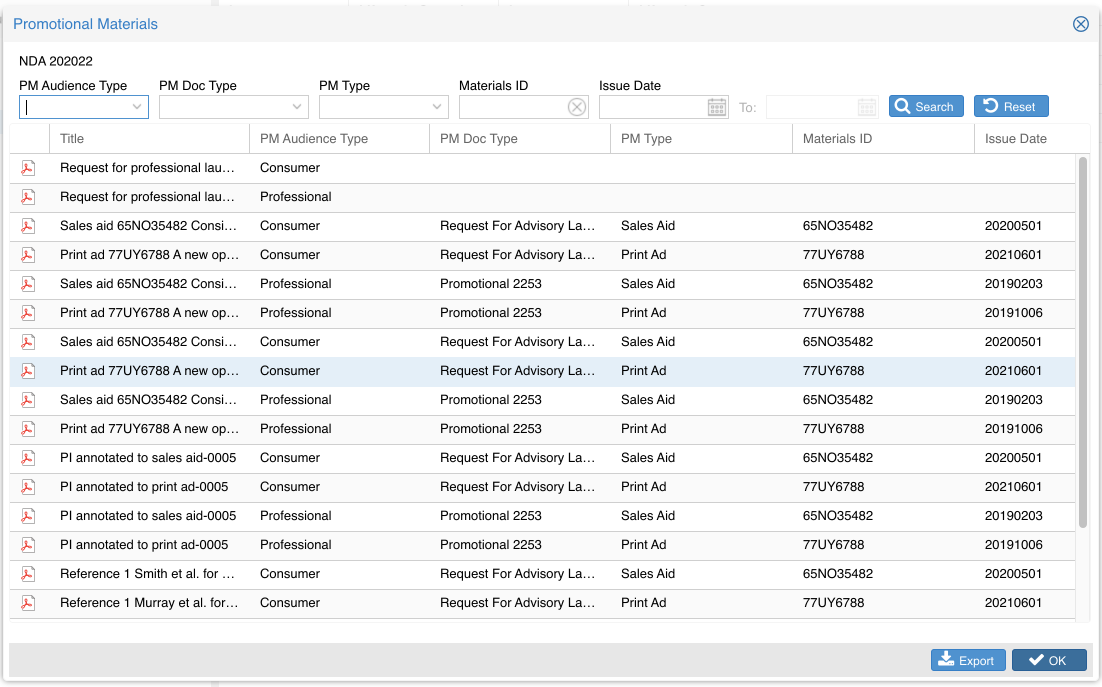Open the PM Type dropdown
Viewport: 1102px width, 687px height.
(x=437, y=107)
